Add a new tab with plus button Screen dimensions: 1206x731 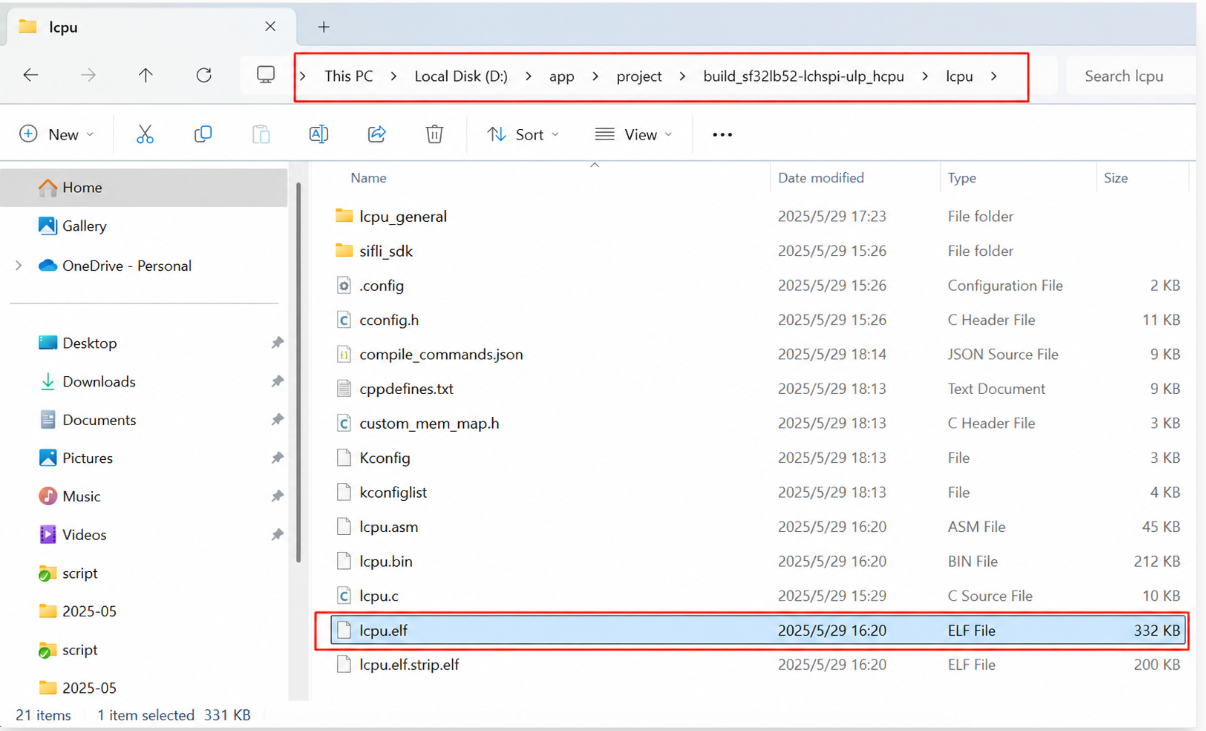click(x=323, y=27)
